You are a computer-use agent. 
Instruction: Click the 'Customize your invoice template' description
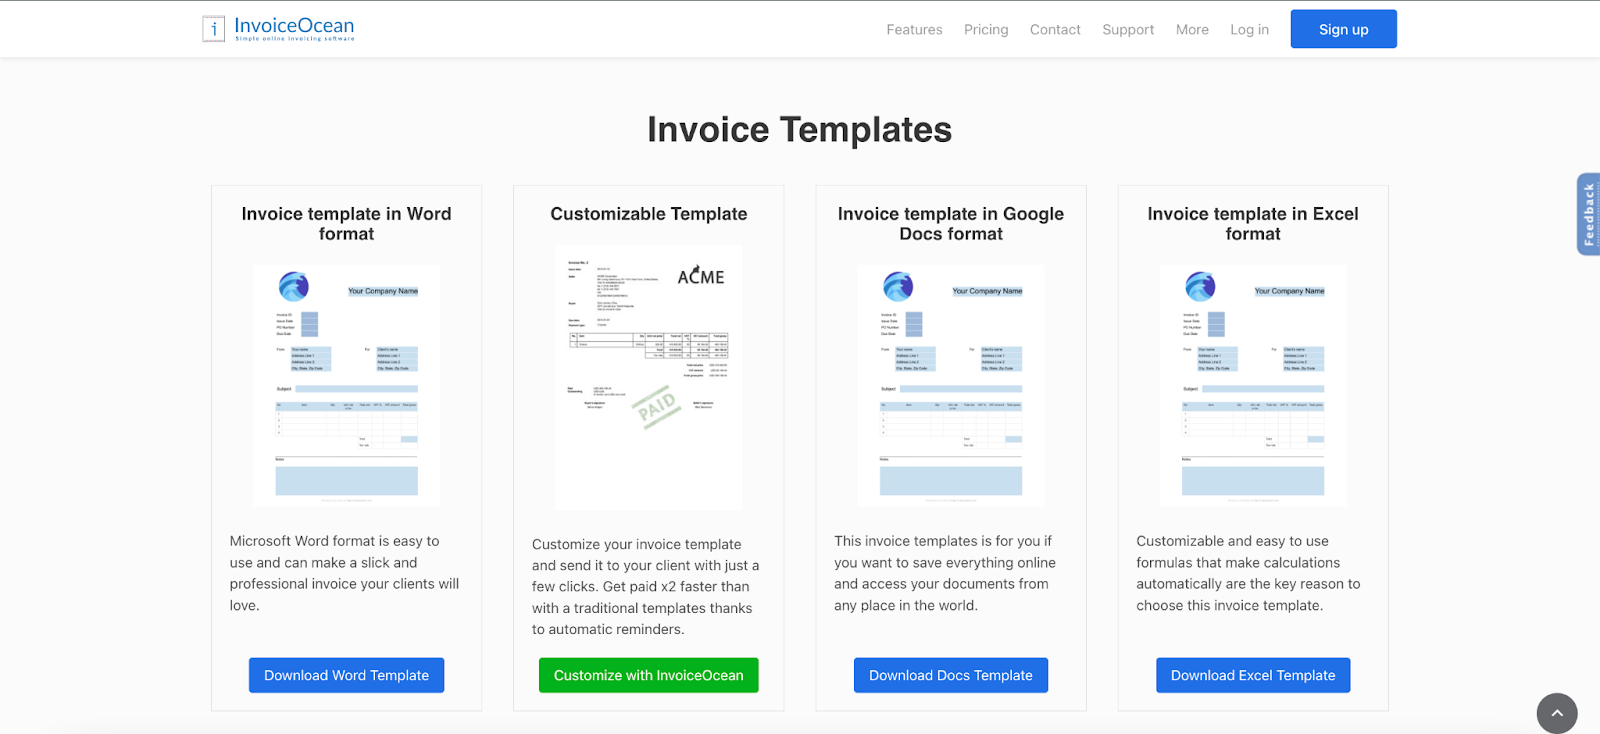click(646, 587)
